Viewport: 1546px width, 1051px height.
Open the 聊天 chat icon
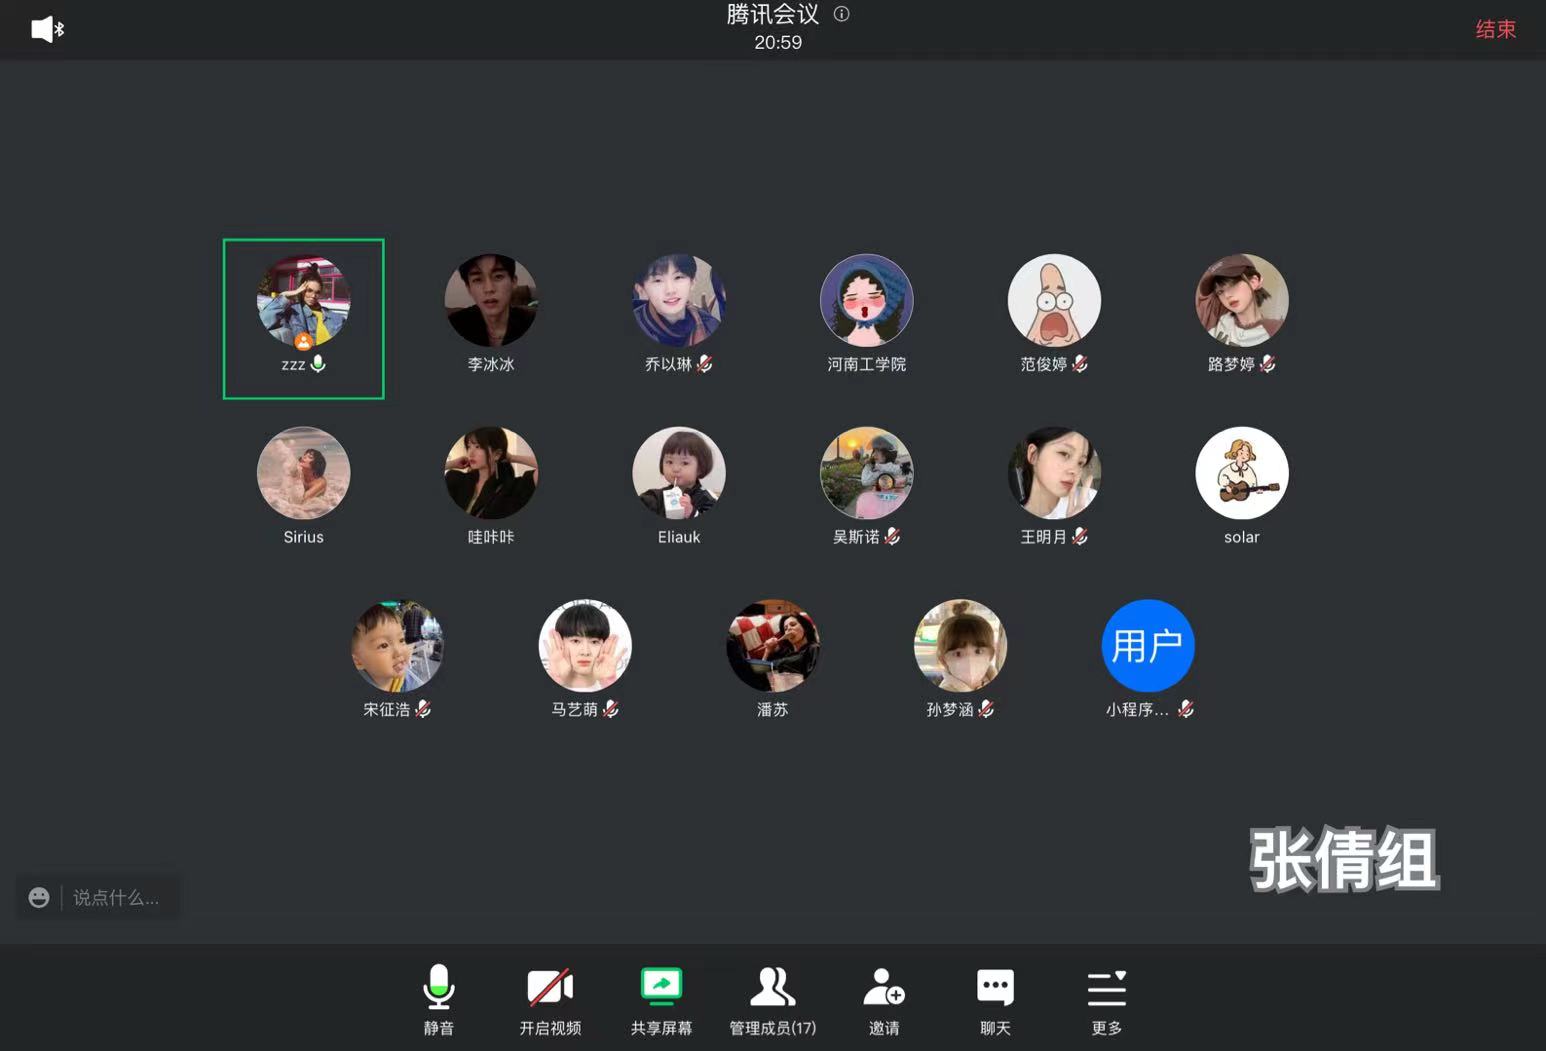[x=995, y=988]
